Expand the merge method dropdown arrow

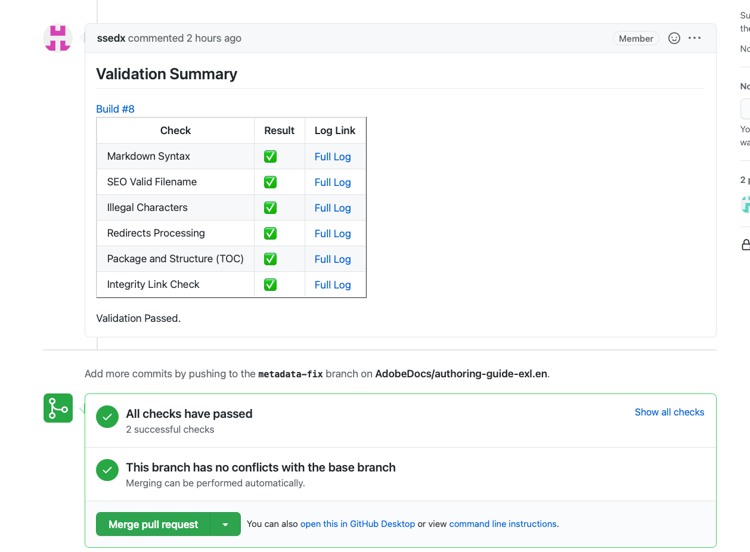click(226, 524)
